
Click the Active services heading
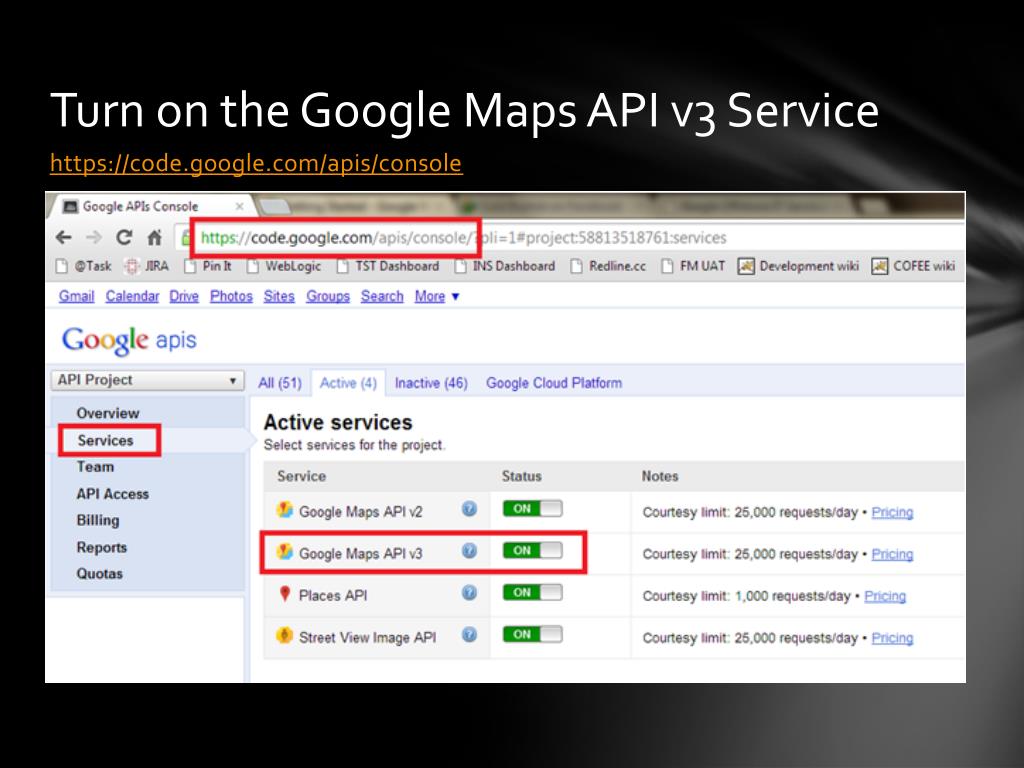[338, 423]
